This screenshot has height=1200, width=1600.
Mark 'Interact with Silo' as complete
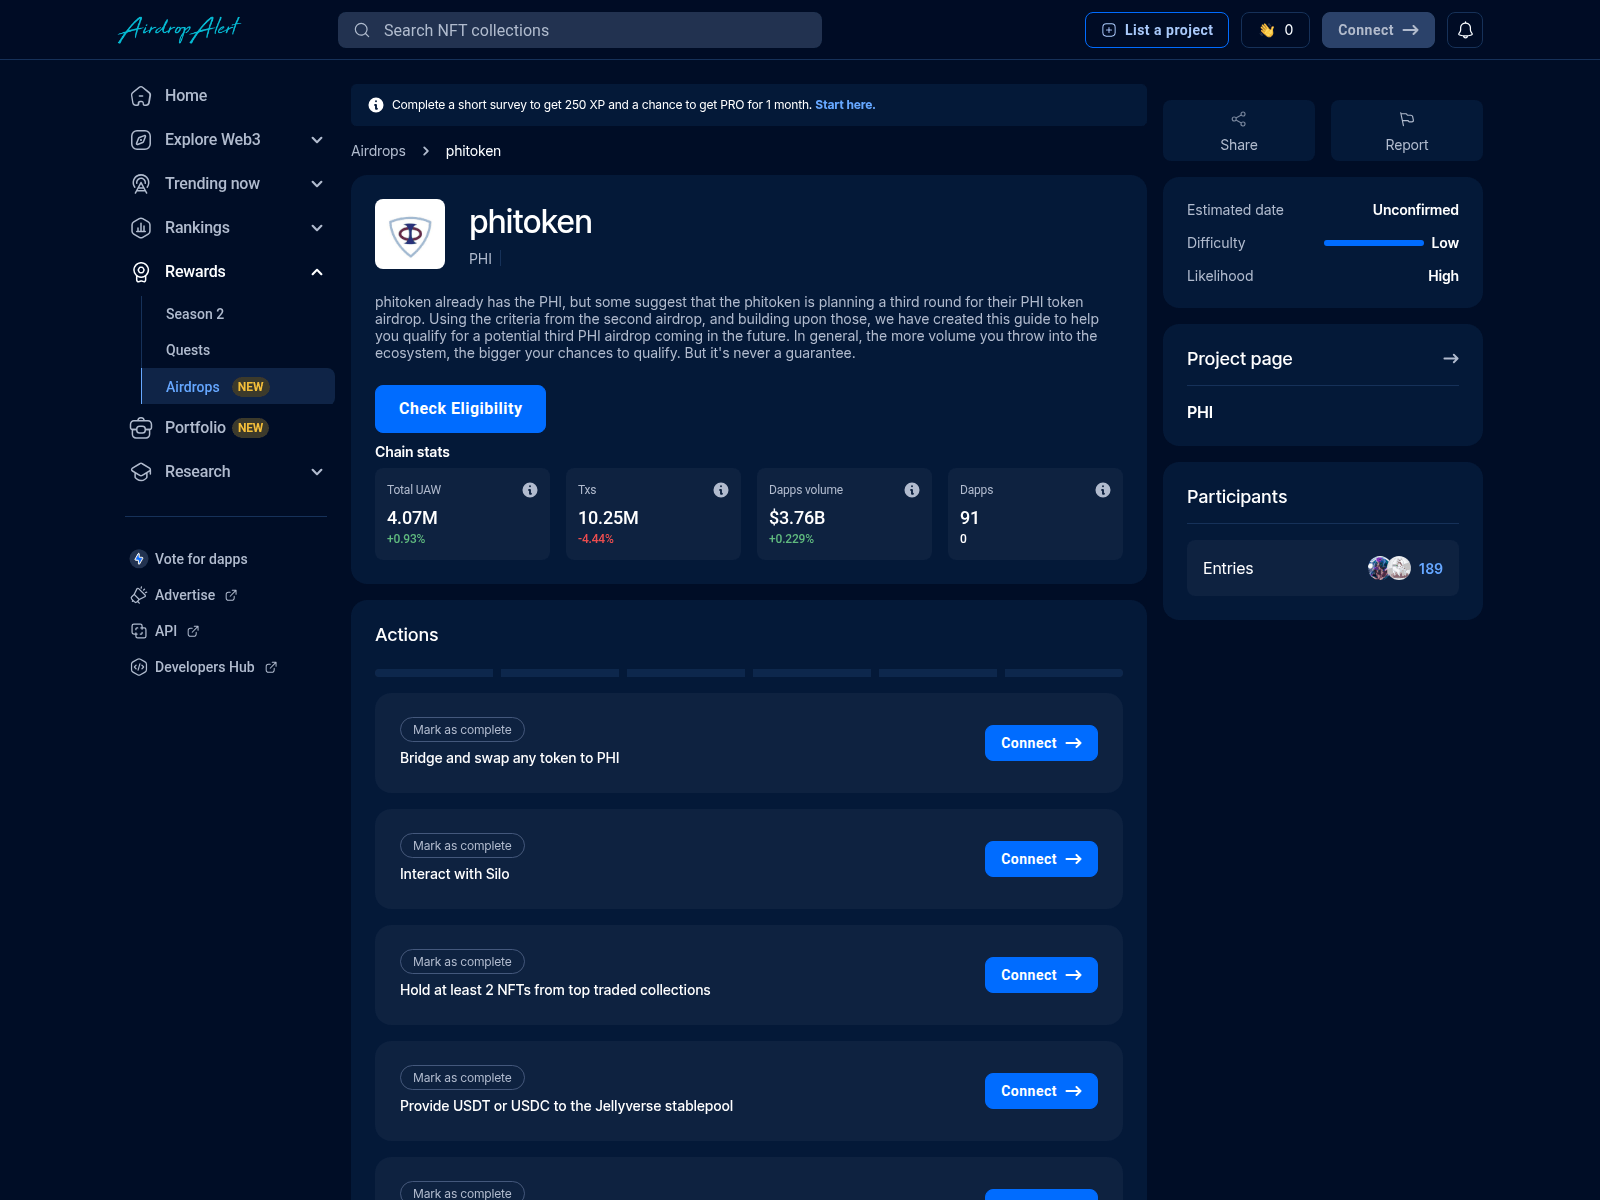tap(461, 845)
